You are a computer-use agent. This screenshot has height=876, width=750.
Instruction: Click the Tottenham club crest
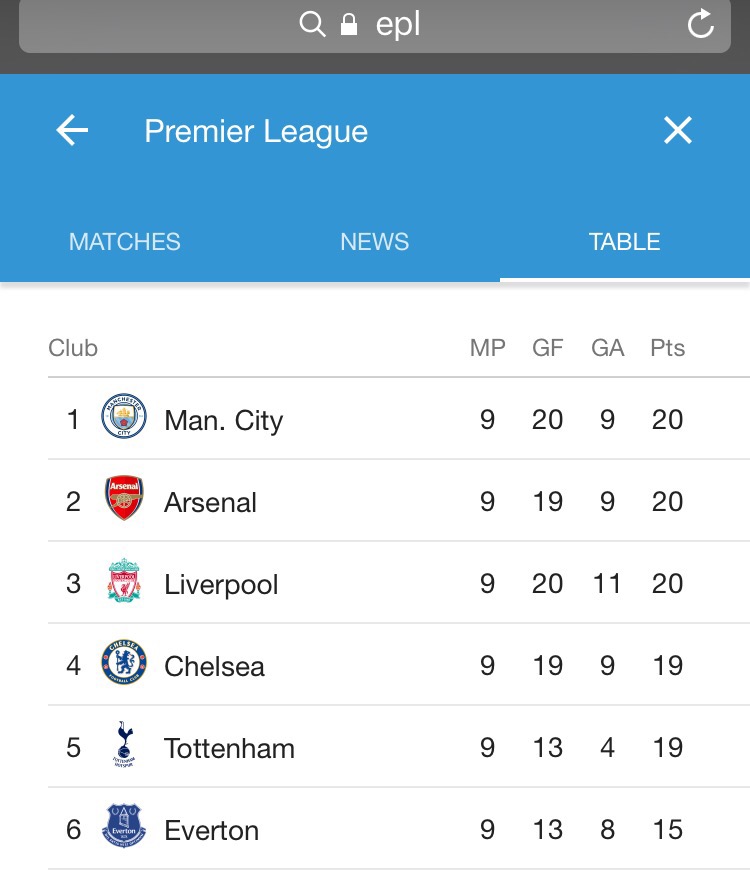[124, 746]
